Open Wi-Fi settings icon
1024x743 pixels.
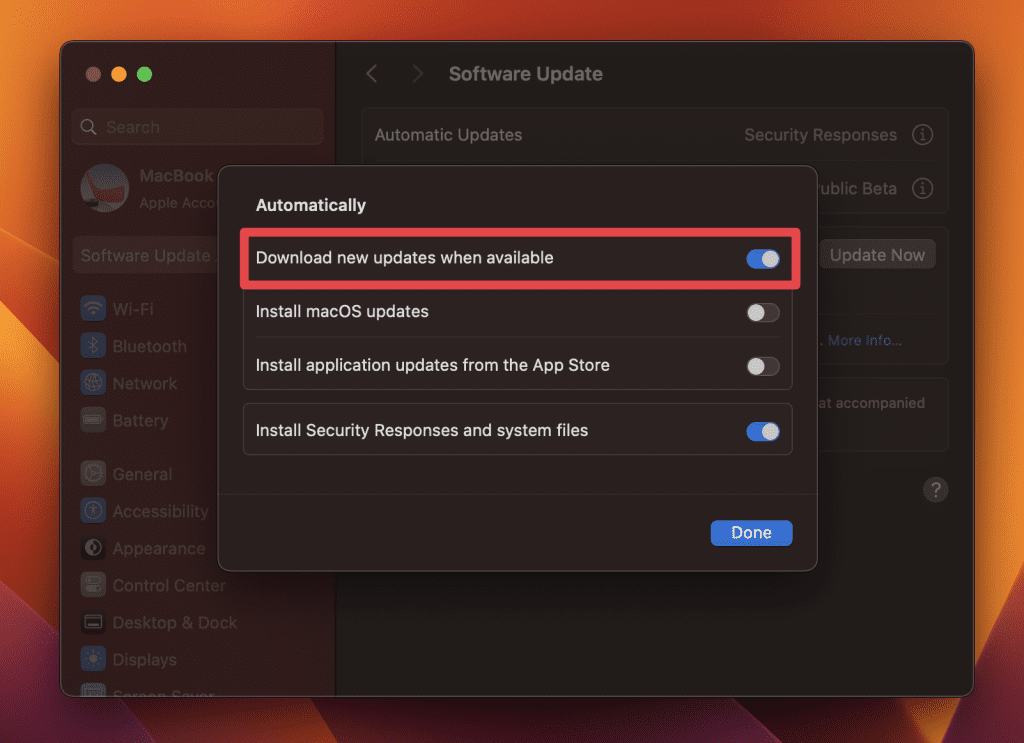(x=93, y=308)
